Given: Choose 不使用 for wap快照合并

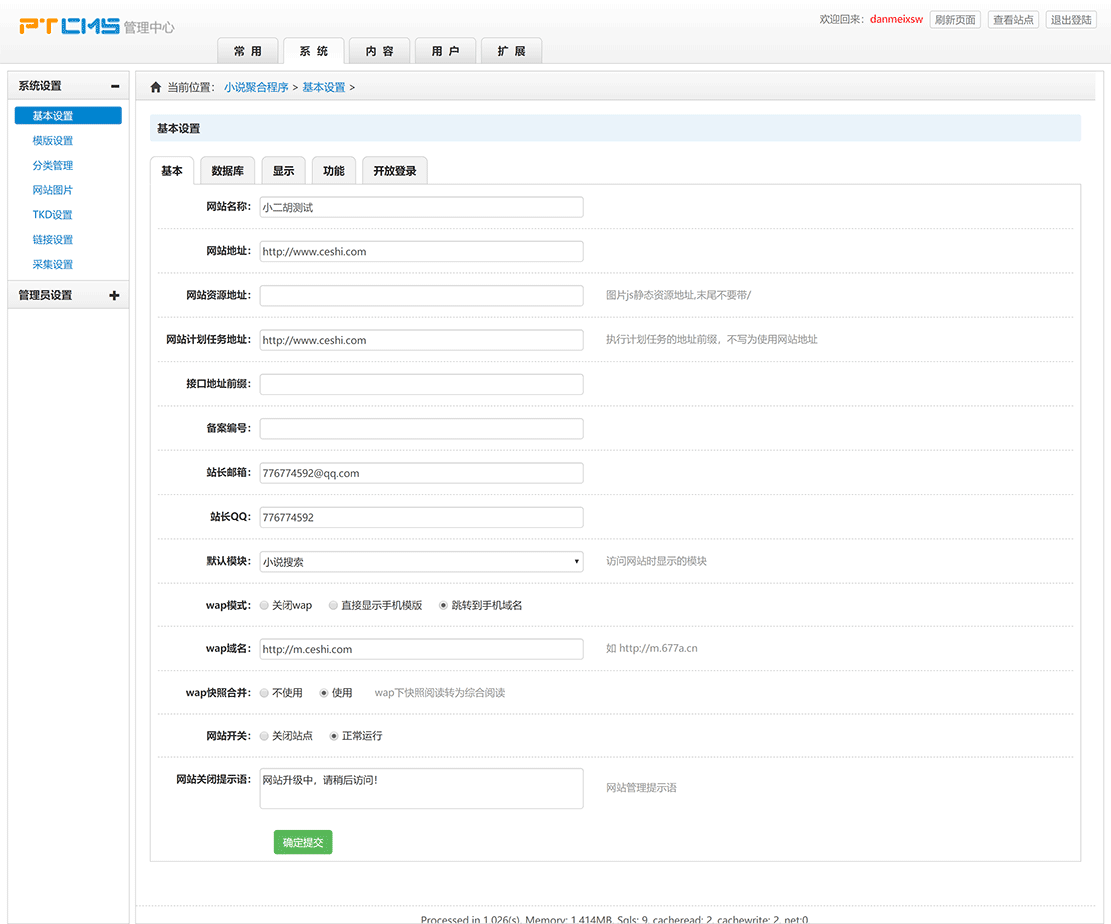Looking at the screenshot, I should [264, 693].
